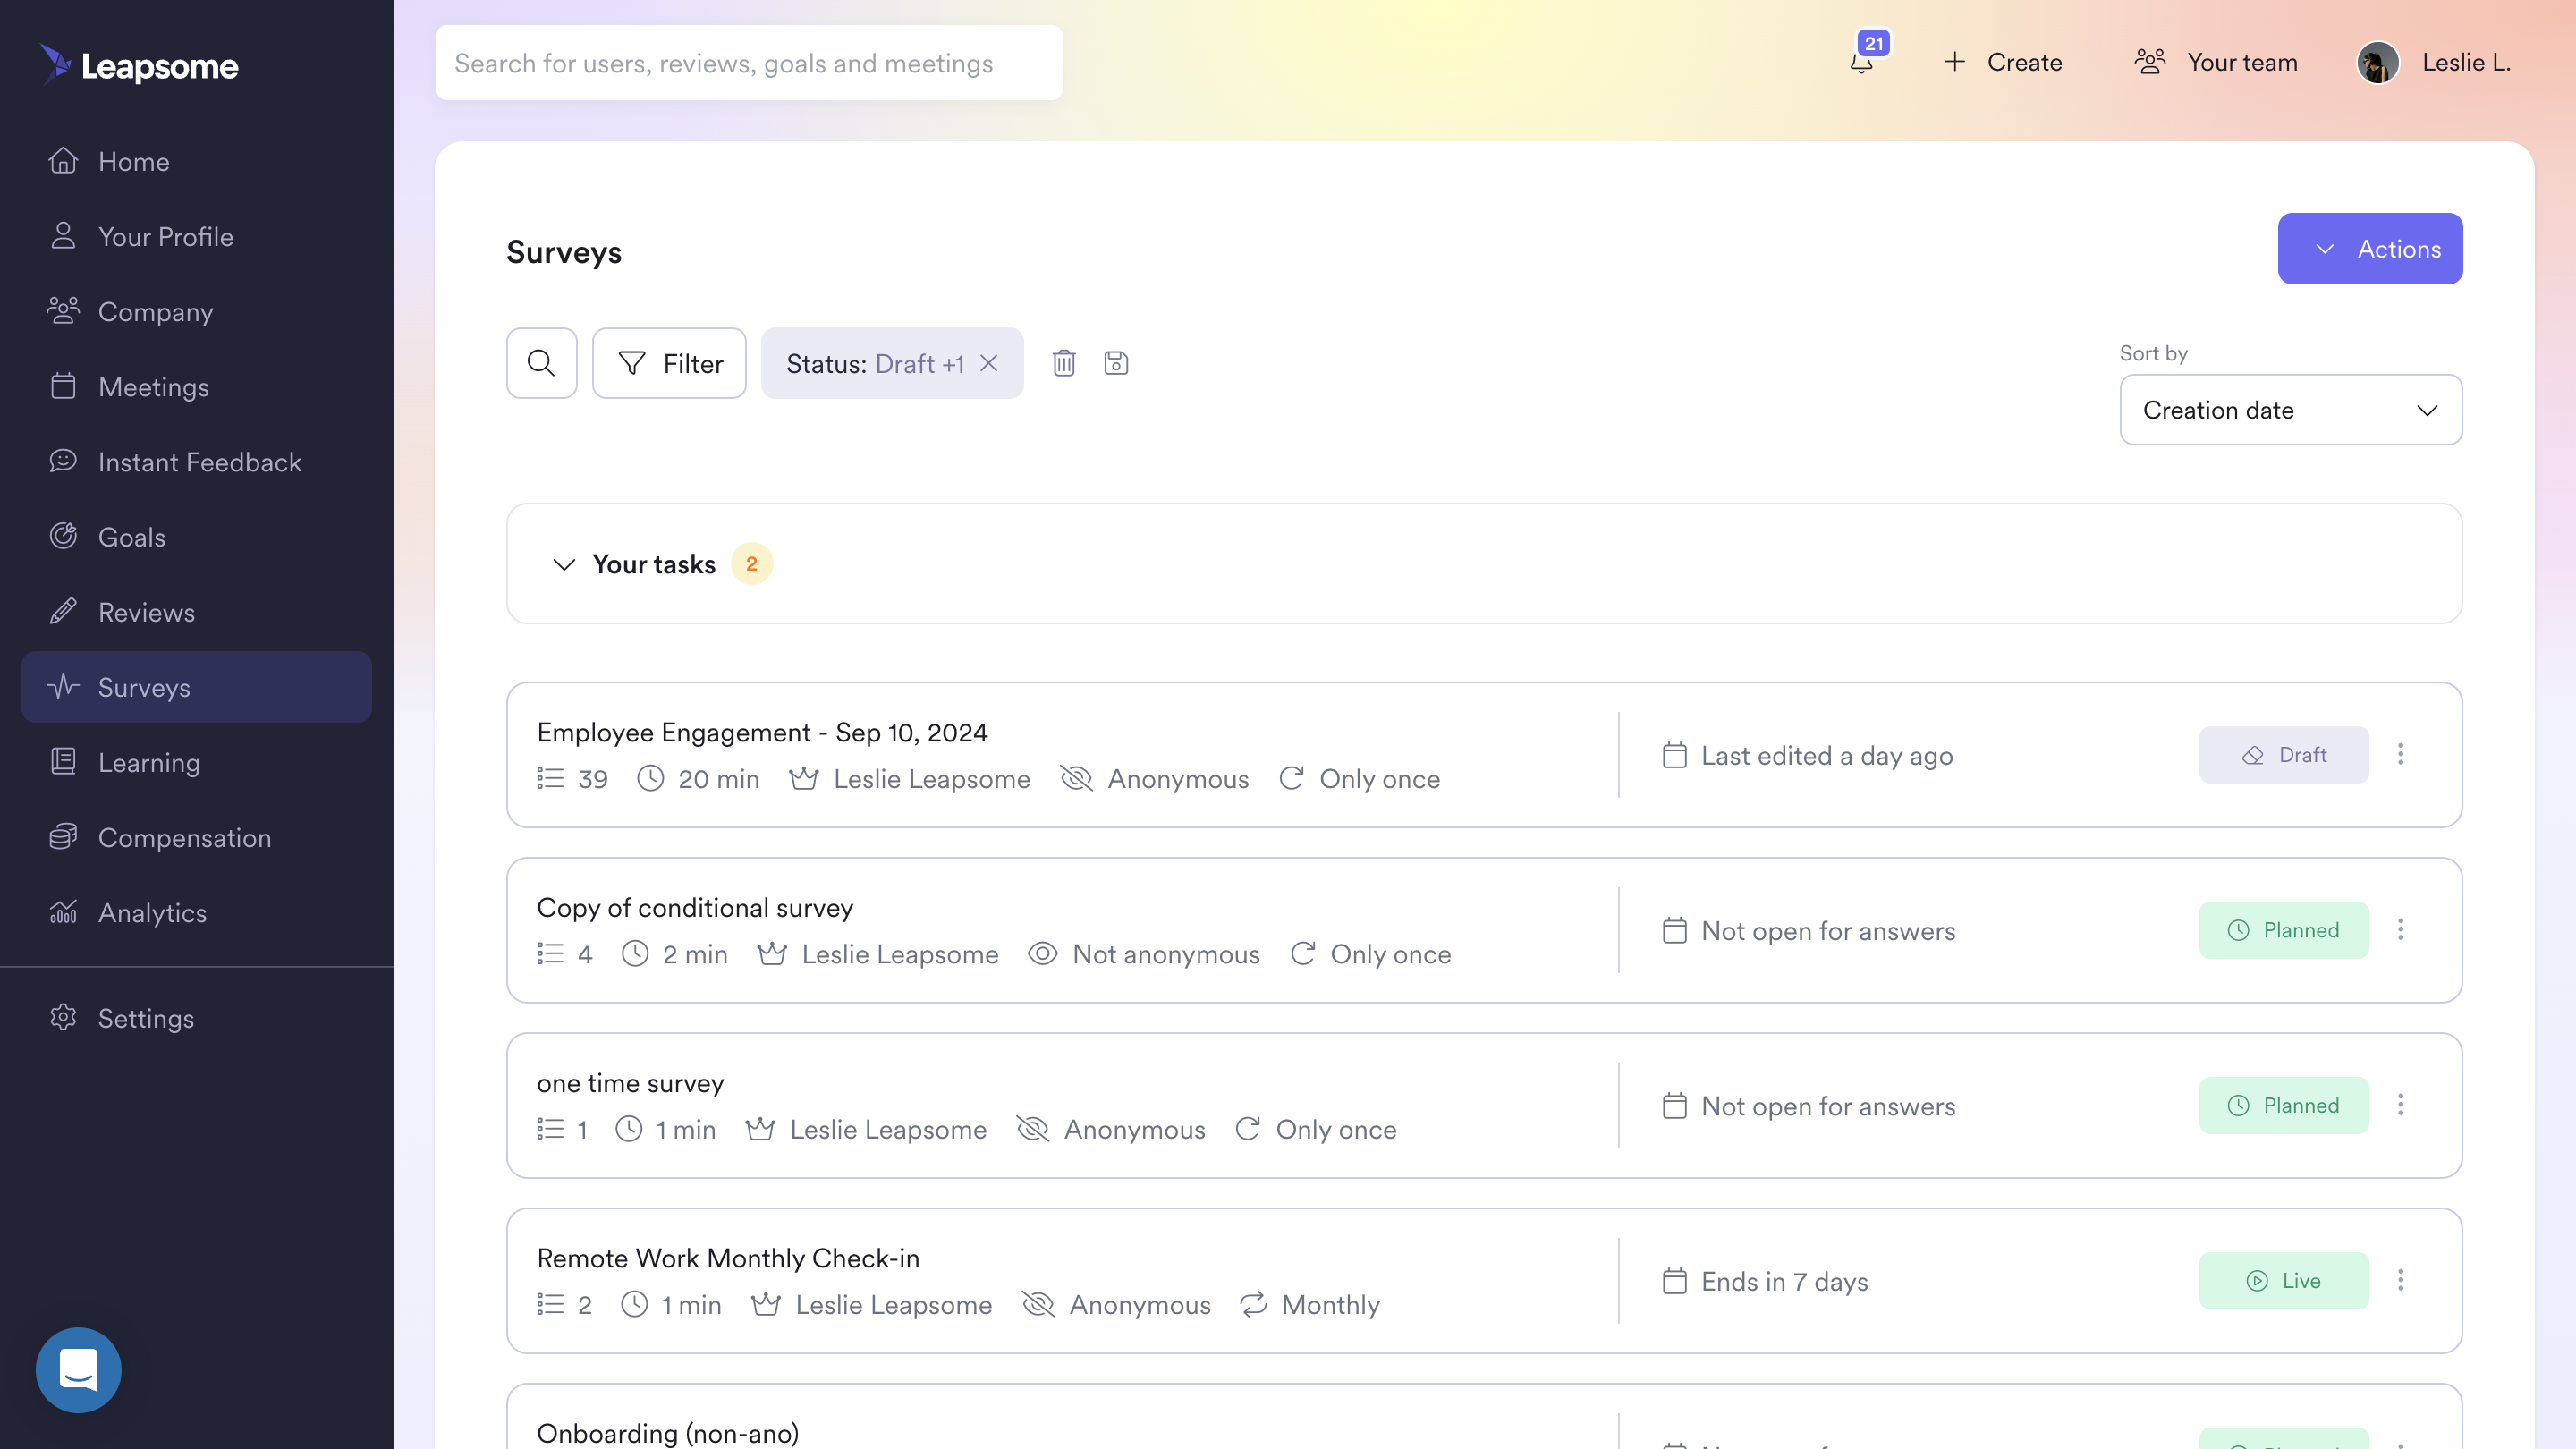Click Monthly frequency label
The height and width of the screenshot is (1449, 2576).
tap(1331, 1305)
